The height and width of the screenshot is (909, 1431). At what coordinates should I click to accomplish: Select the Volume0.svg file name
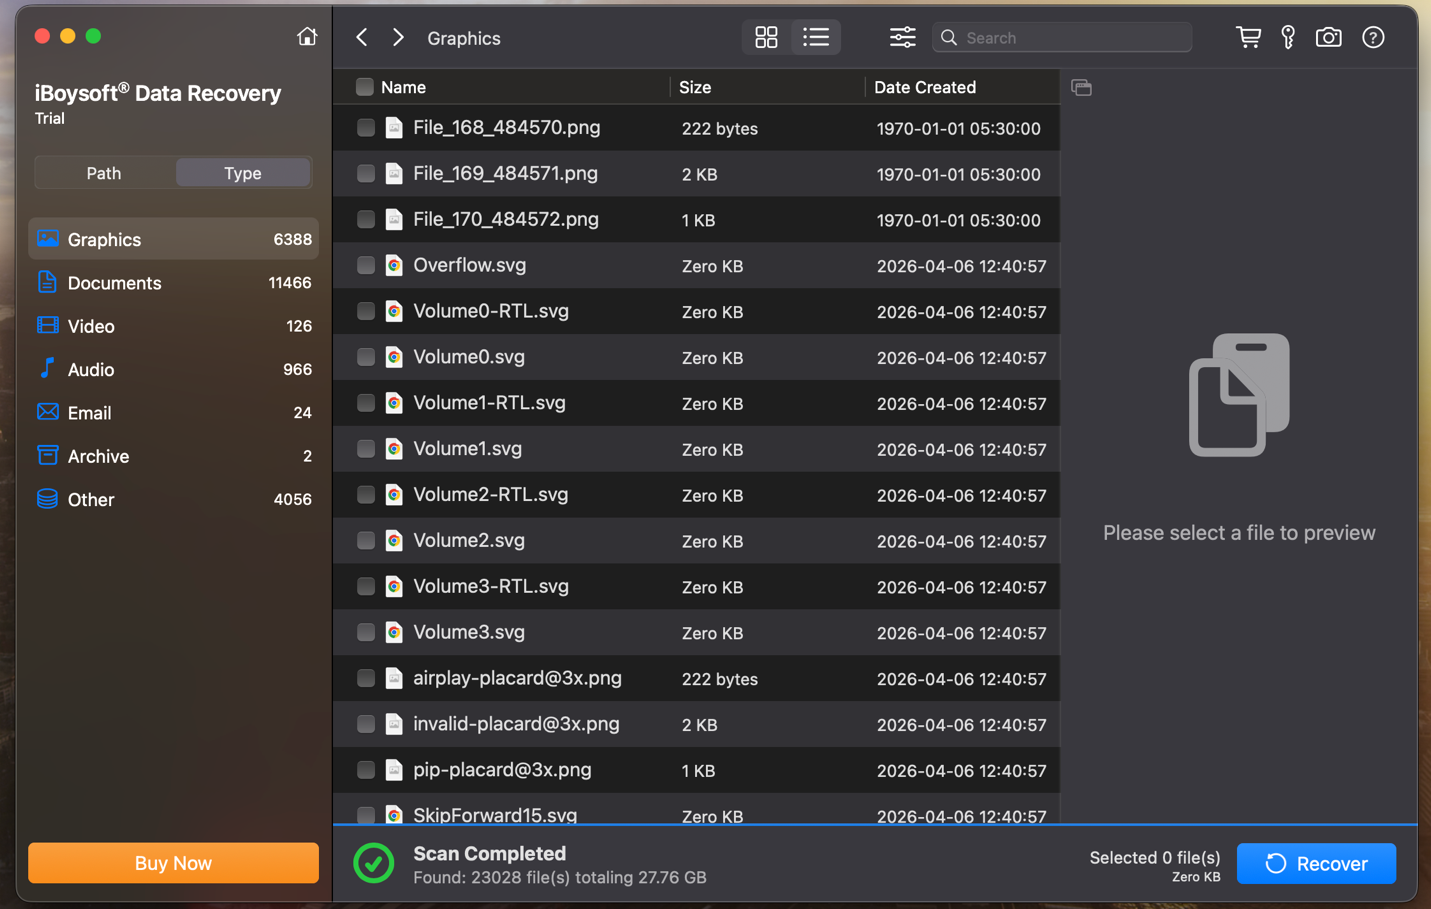click(x=469, y=357)
